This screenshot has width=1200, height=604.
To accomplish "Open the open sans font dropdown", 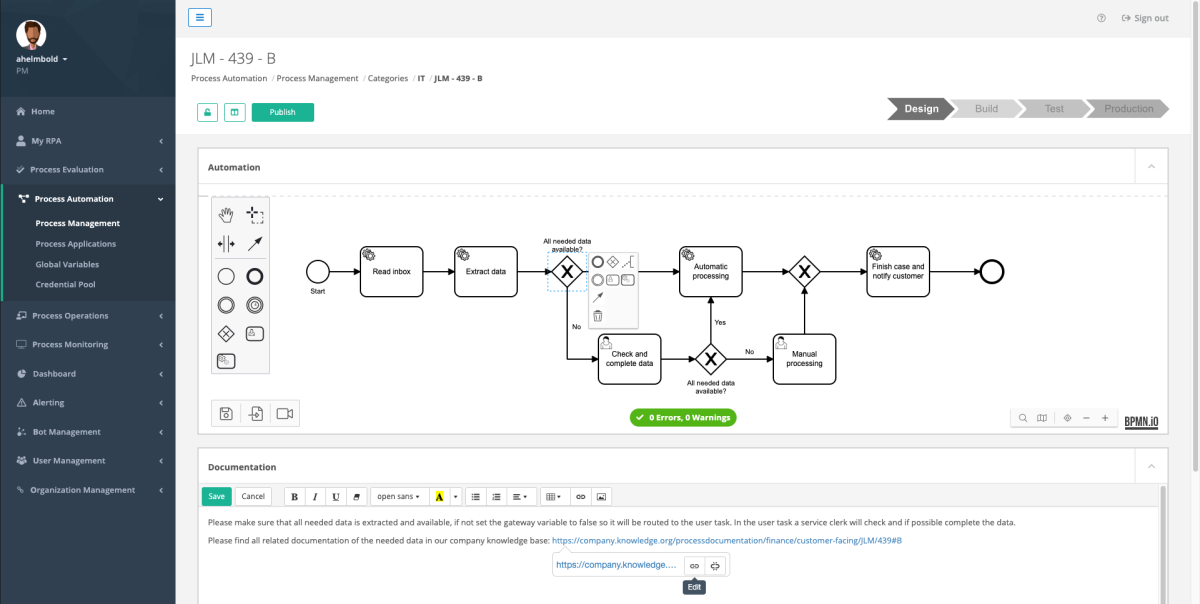I will point(399,496).
